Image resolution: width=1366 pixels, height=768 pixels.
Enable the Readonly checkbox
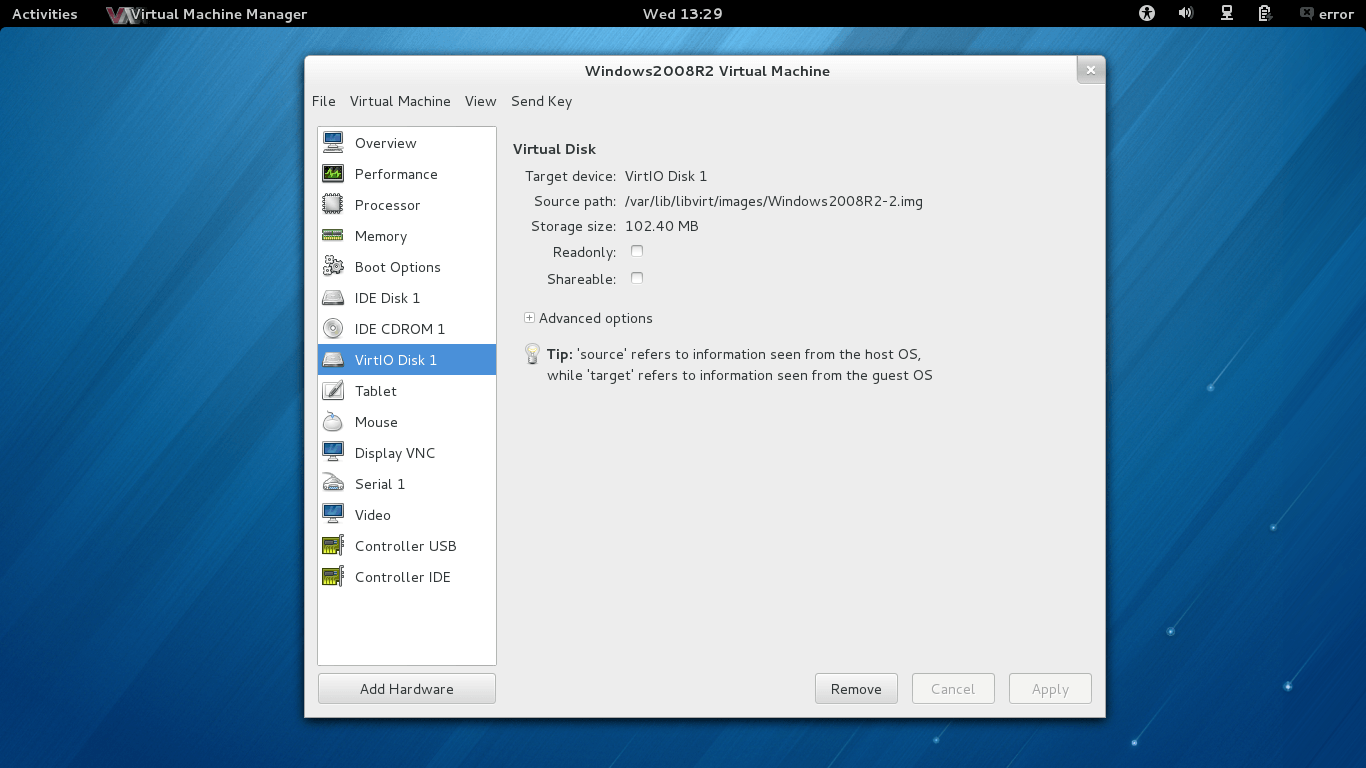(x=637, y=252)
